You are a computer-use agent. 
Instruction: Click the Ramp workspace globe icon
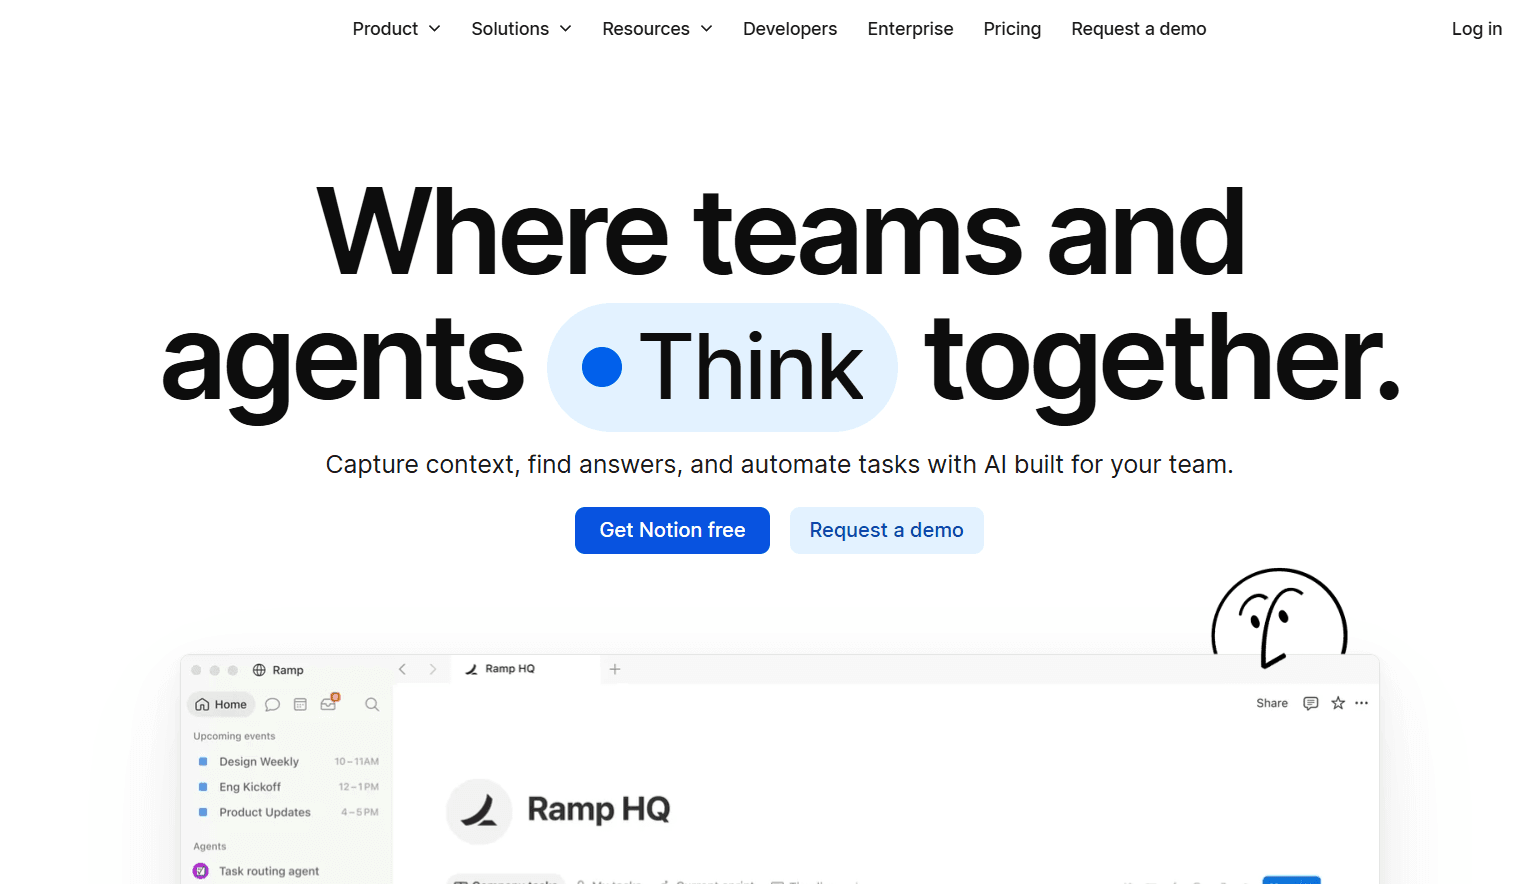(x=259, y=670)
